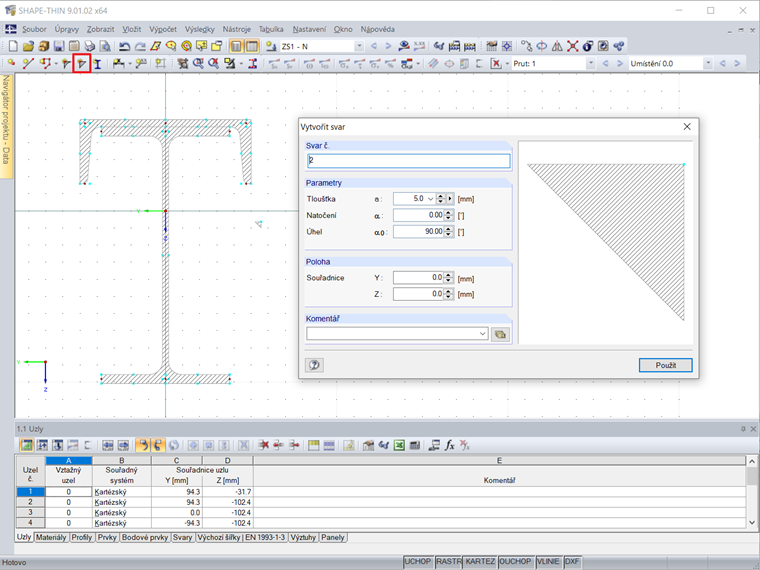Increase Úhel angle using the stepper

click(448, 229)
